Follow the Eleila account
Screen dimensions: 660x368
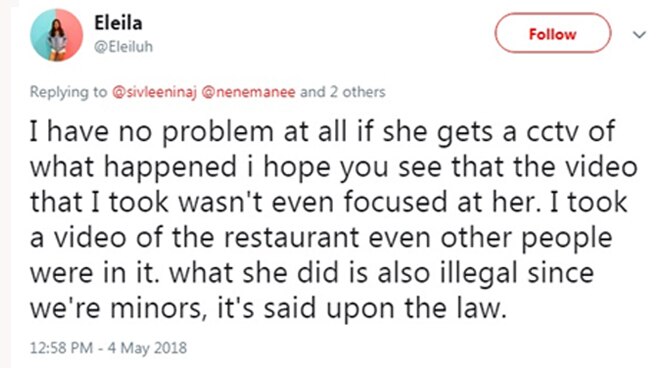coord(553,33)
